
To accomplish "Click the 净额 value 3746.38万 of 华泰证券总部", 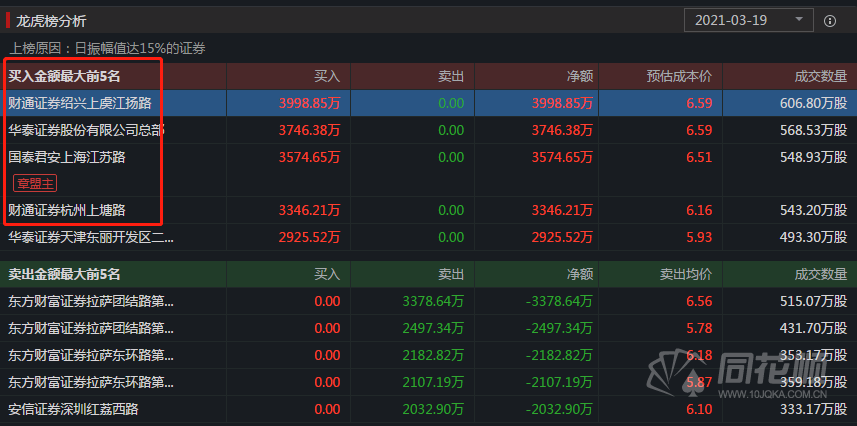I will (x=562, y=130).
